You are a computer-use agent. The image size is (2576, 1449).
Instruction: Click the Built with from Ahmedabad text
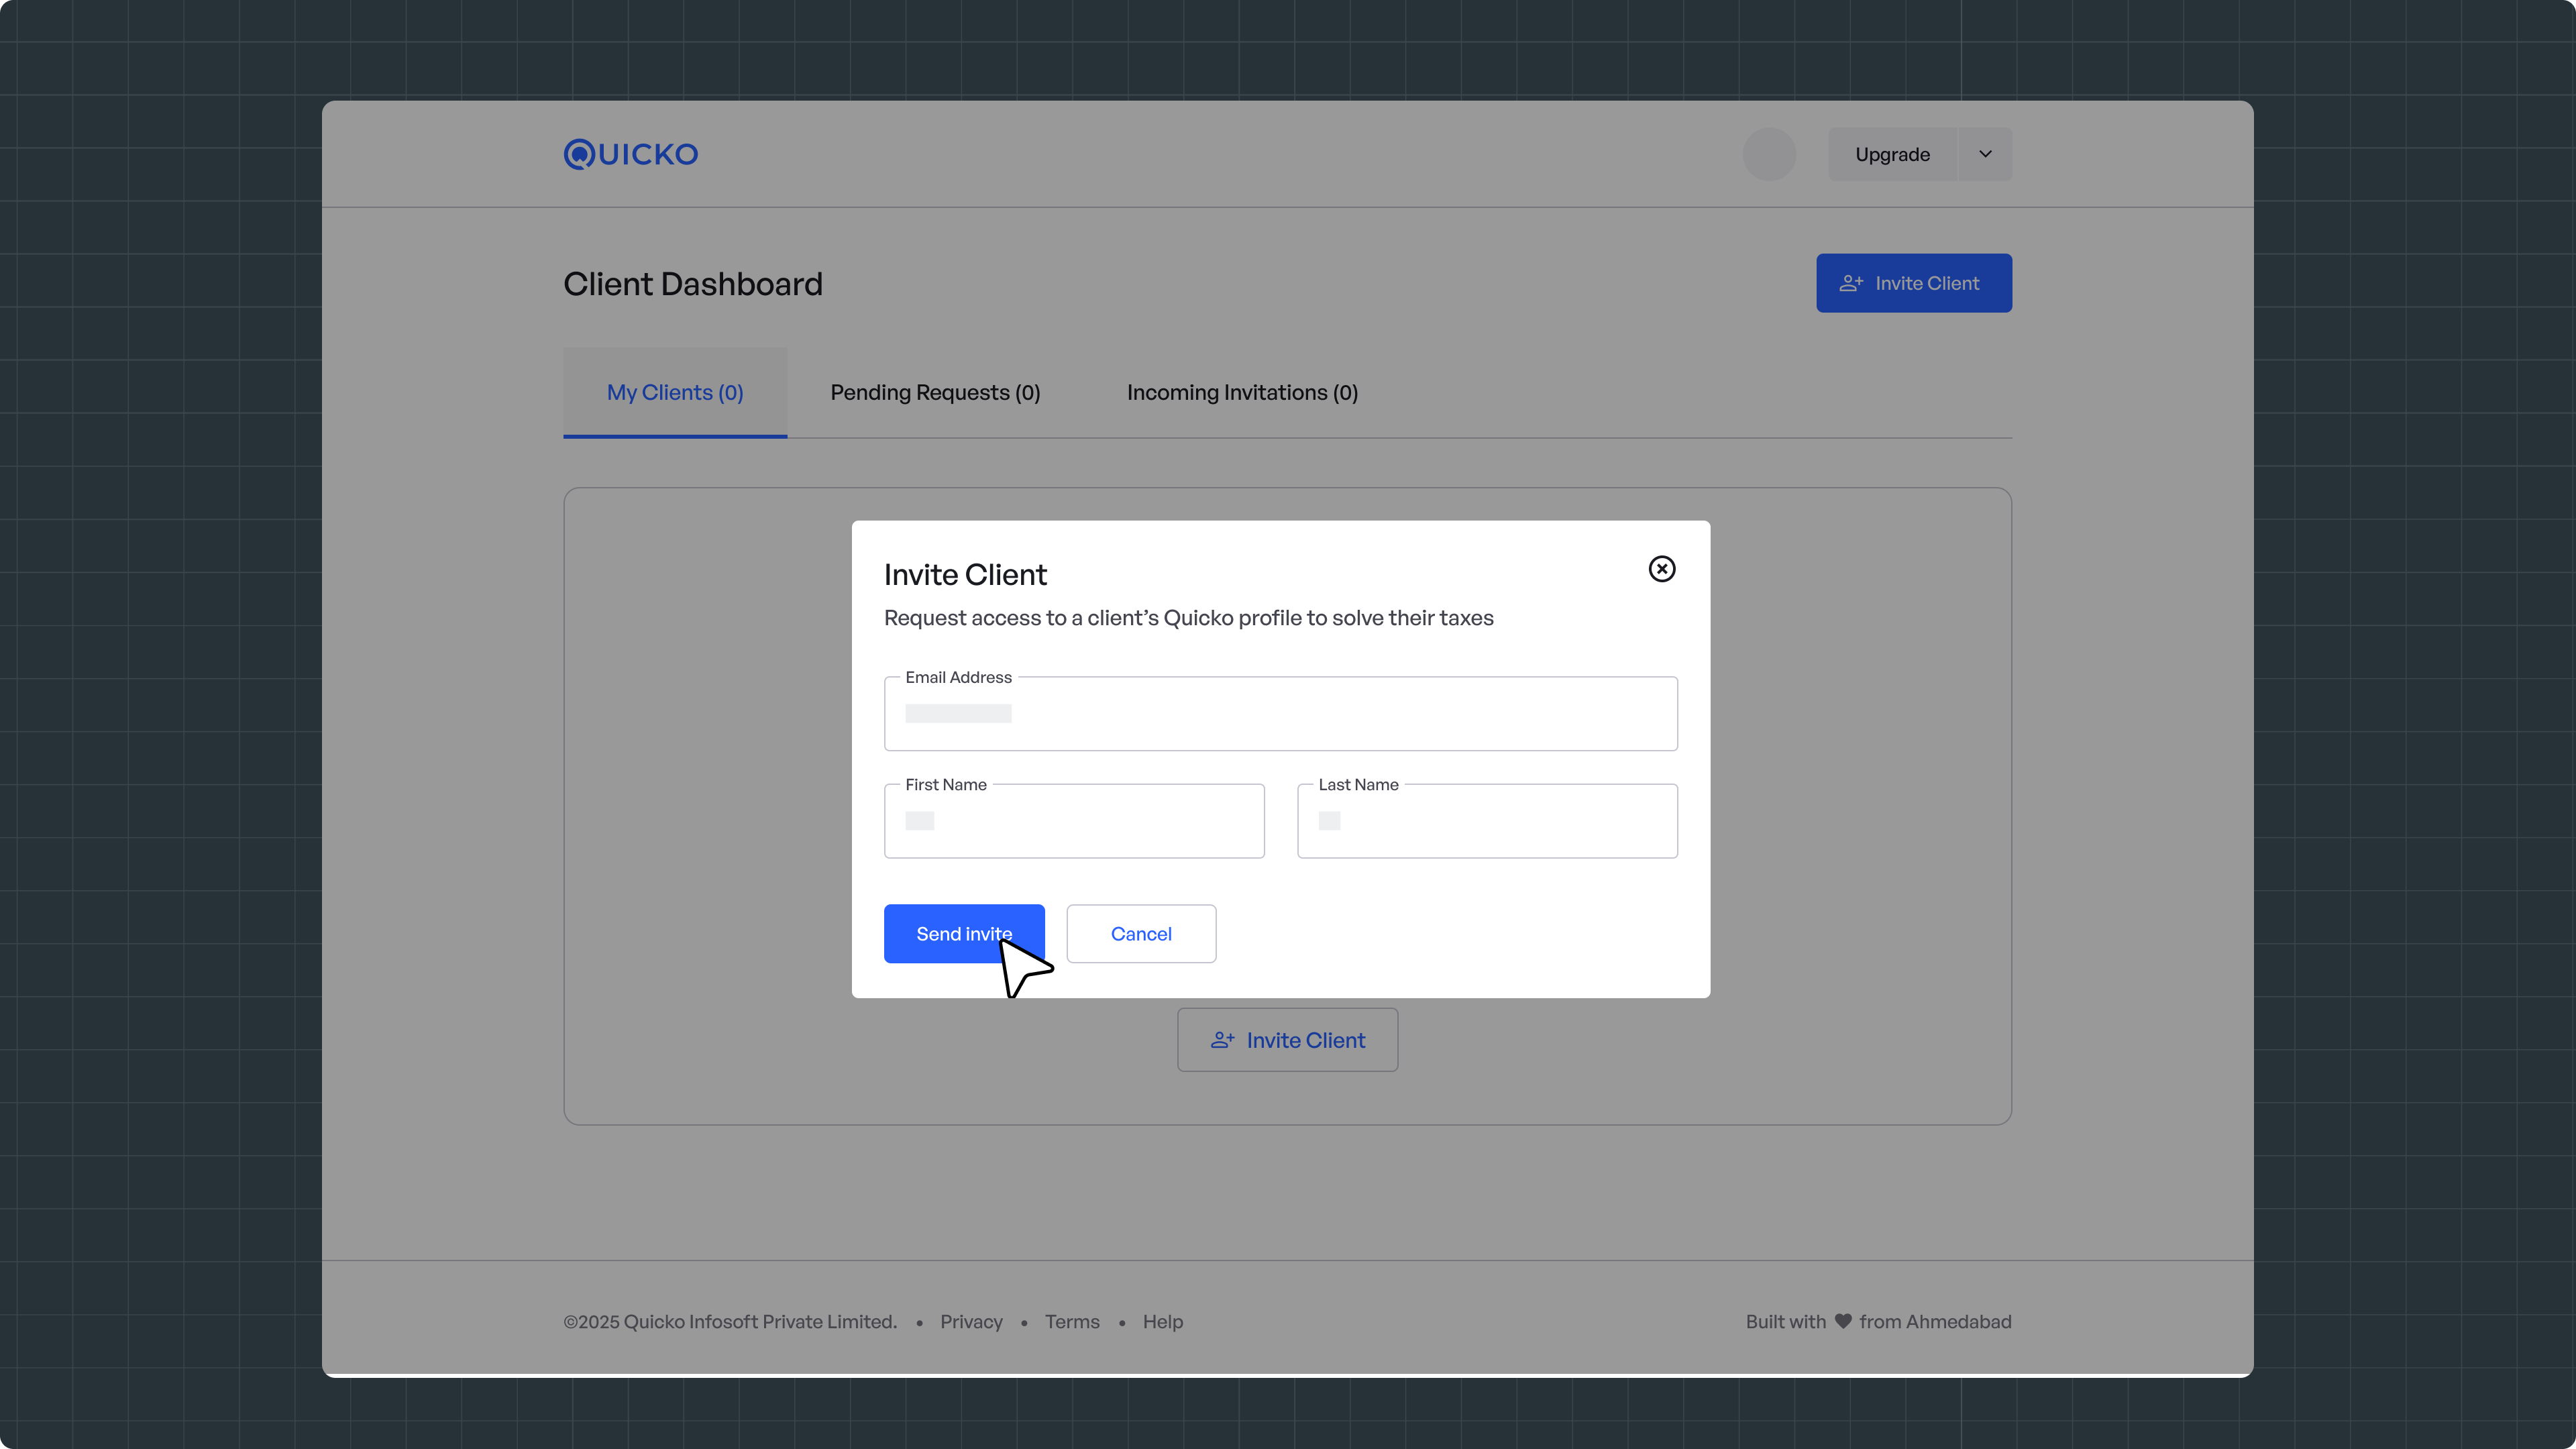1878,1322
